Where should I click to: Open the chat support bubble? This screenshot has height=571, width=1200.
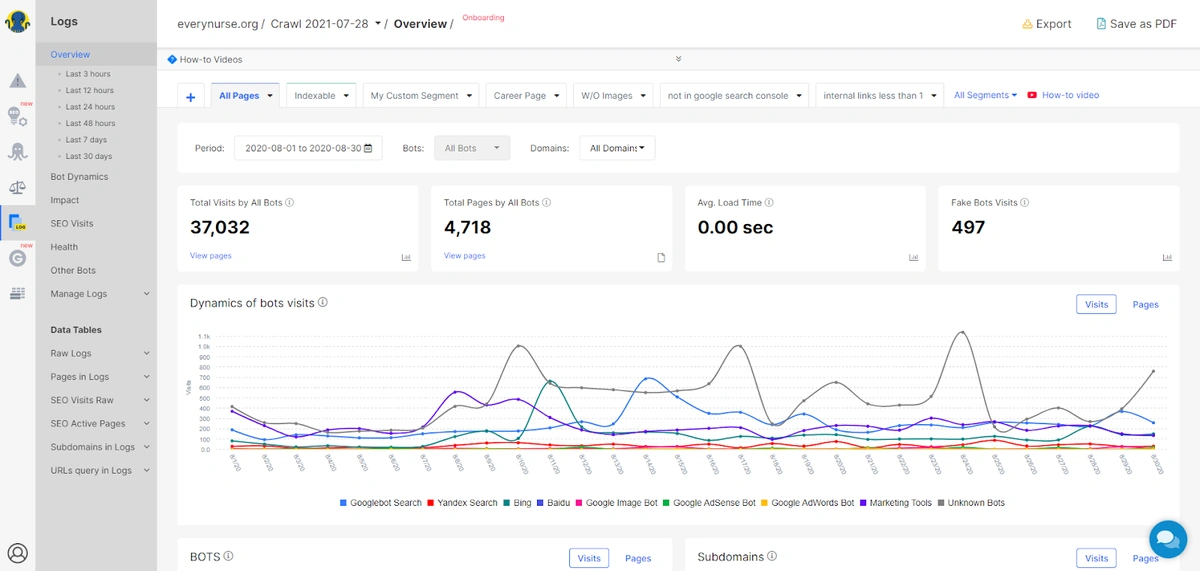(x=1167, y=538)
